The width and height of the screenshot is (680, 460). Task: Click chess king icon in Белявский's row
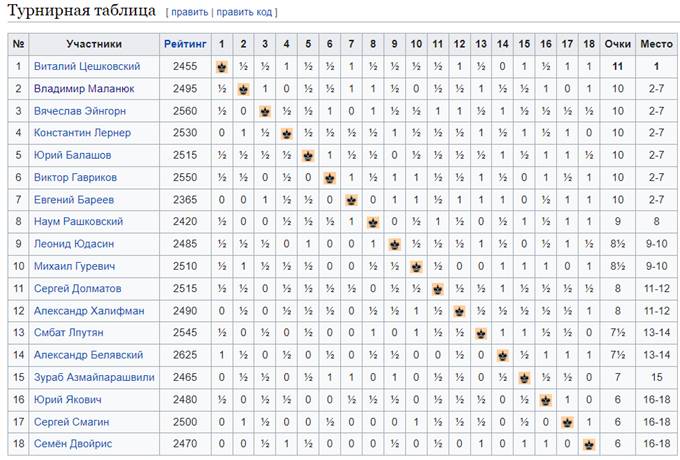click(503, 356)
